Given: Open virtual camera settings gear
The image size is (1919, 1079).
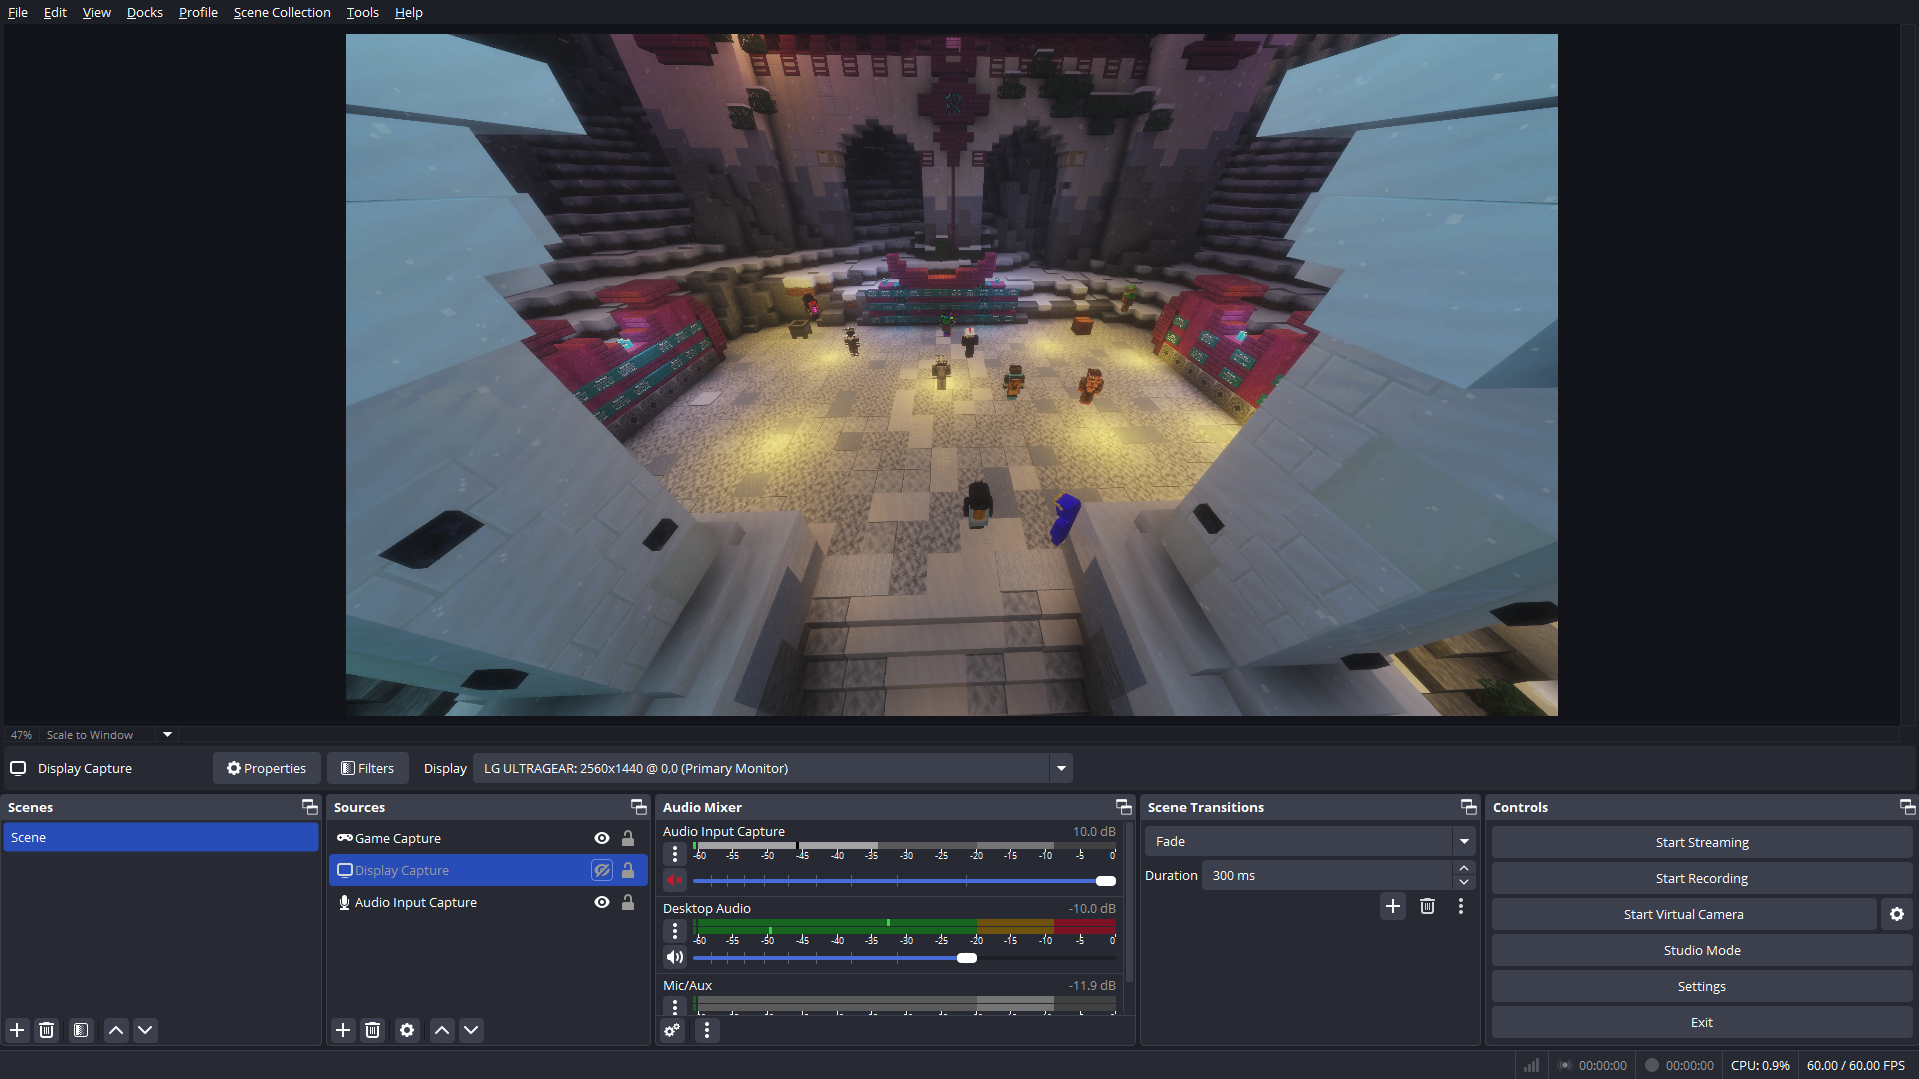Looking at the screenshot, I should (1896, 914).
